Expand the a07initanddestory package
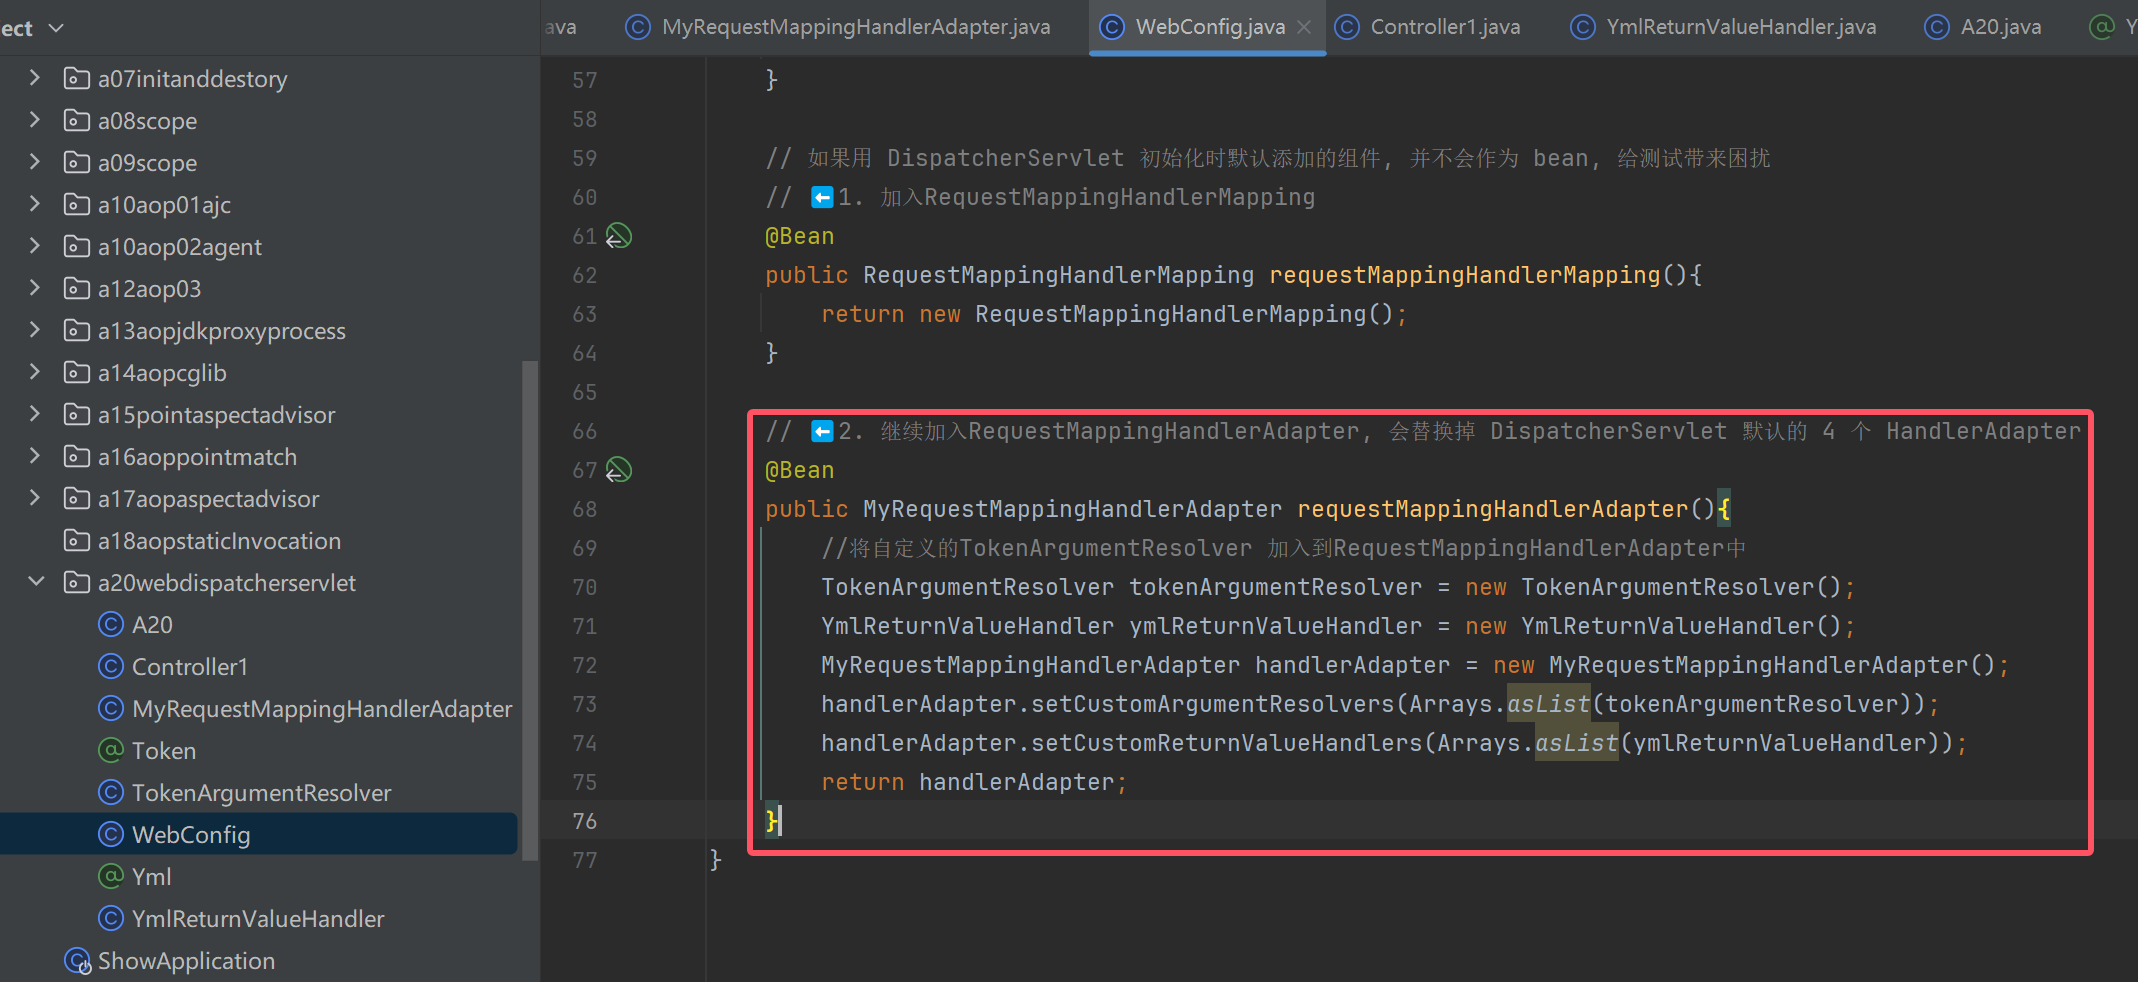 (35, 77)
